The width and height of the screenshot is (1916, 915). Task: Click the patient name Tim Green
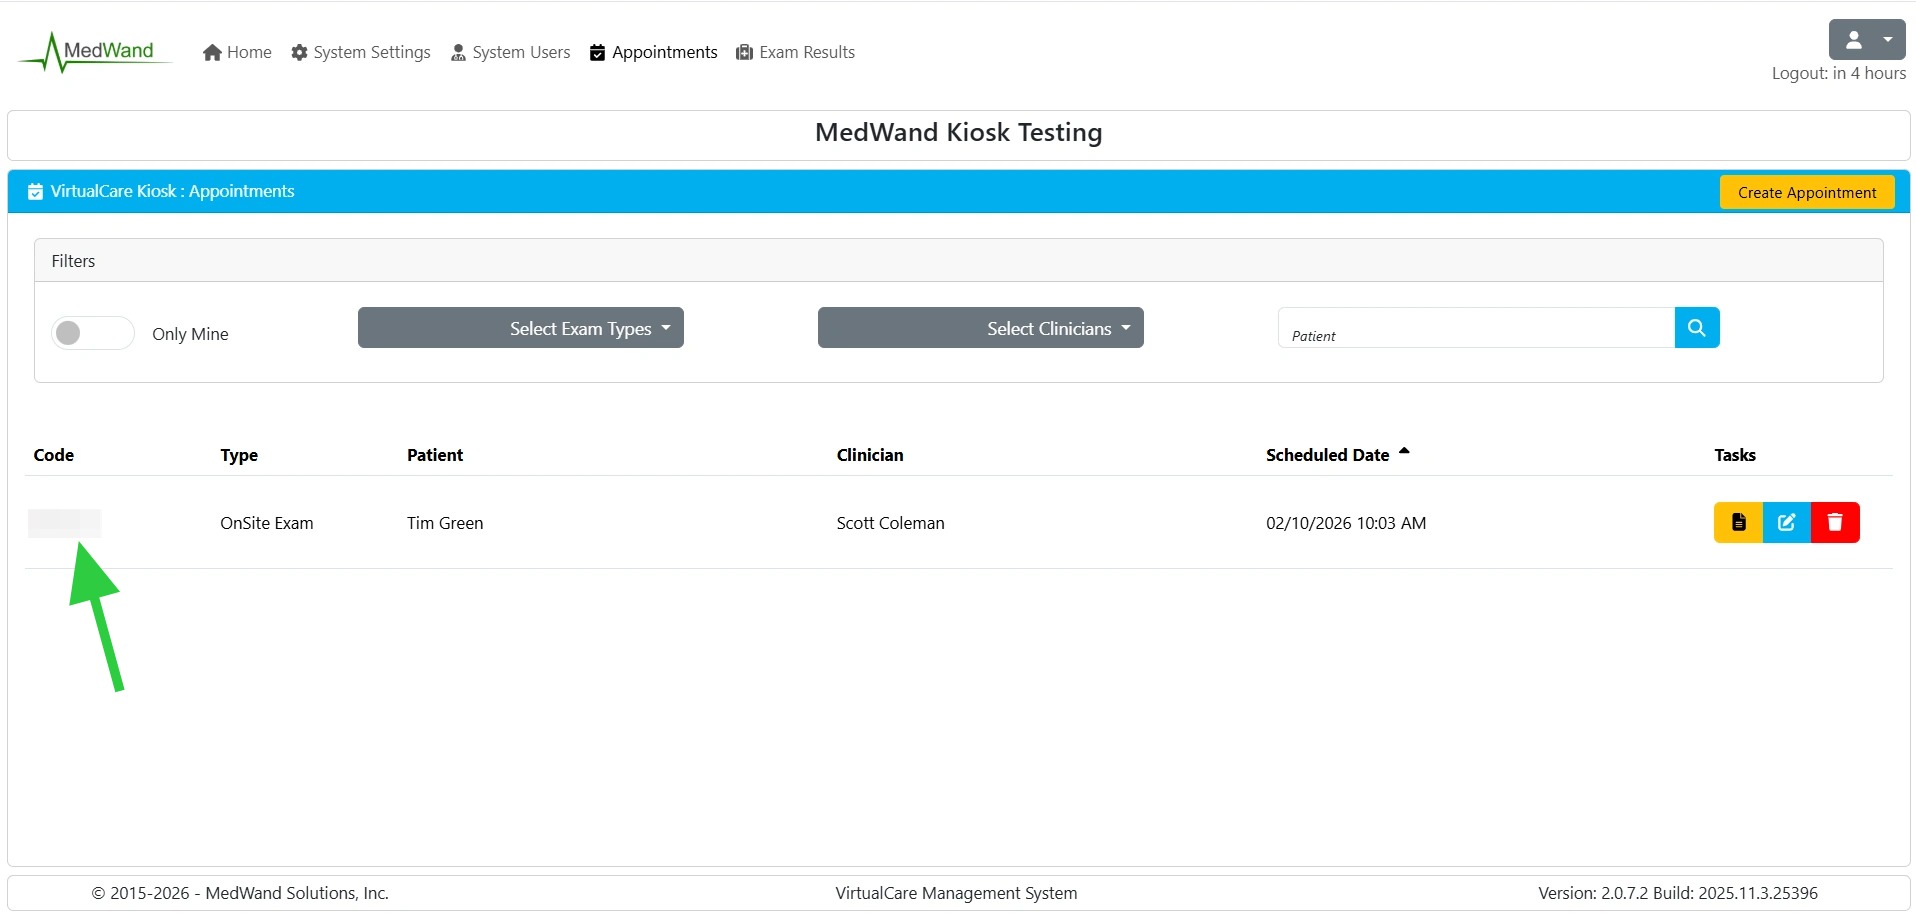coord(445,523)
